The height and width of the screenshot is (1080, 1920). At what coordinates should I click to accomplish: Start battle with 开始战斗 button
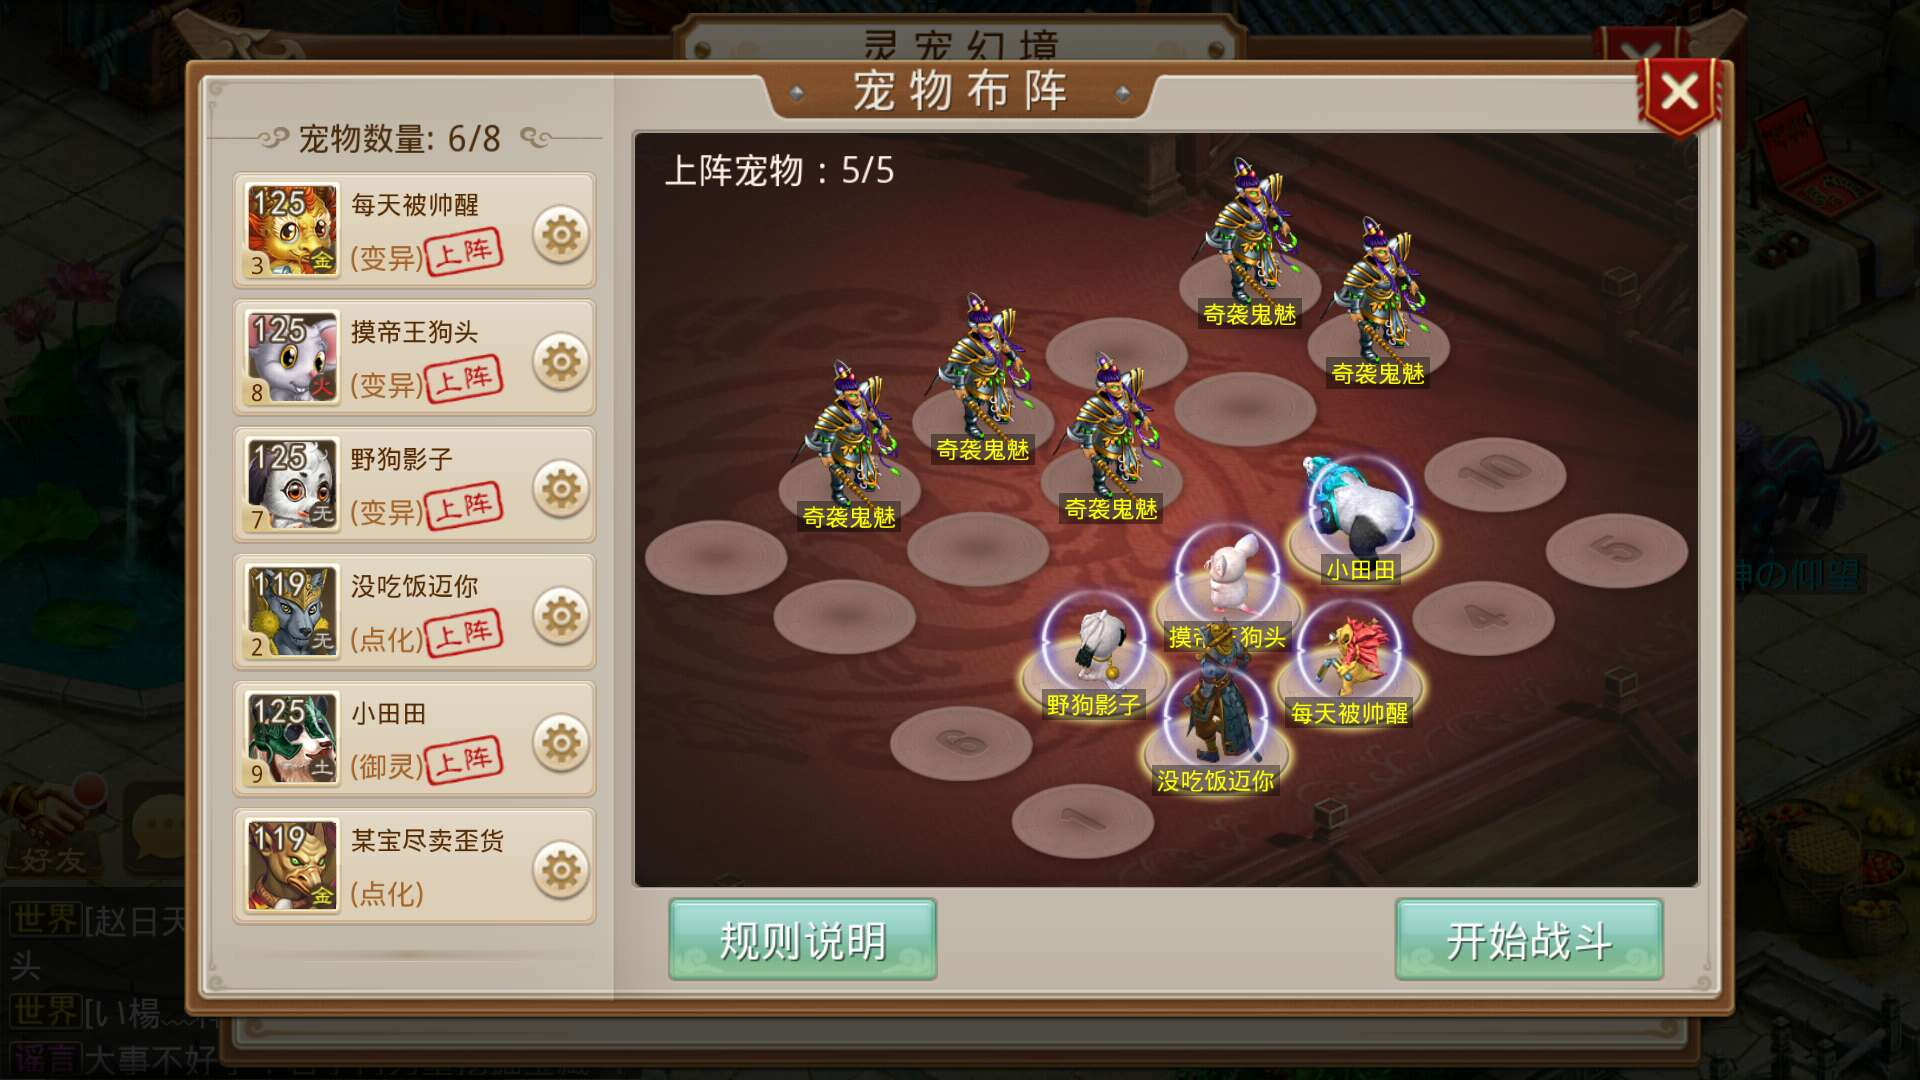pos(1529,940)
